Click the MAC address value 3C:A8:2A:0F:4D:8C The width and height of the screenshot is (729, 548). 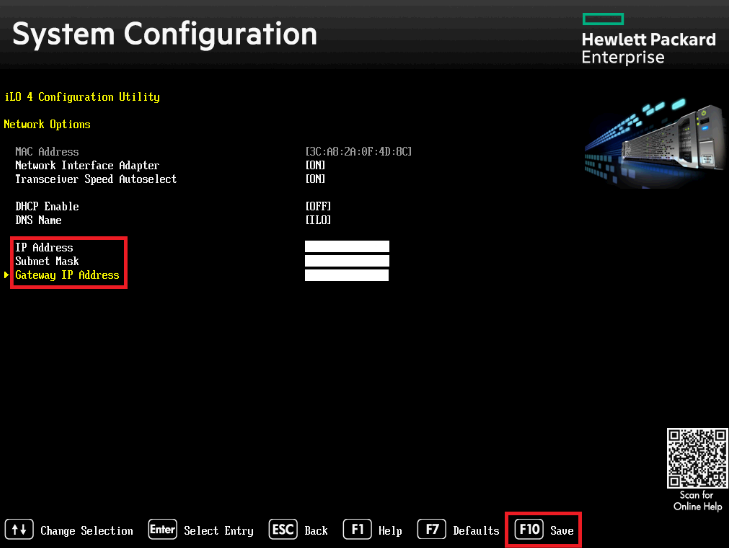coord(358,152)
